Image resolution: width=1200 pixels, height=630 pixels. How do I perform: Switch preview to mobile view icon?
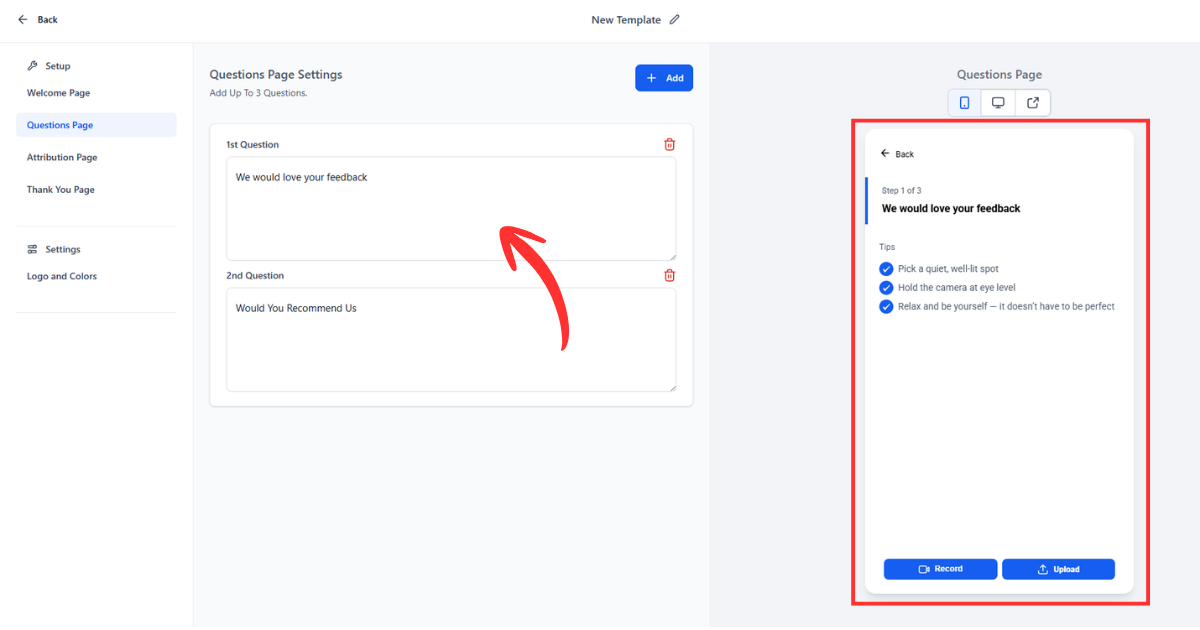coord(965,103)
